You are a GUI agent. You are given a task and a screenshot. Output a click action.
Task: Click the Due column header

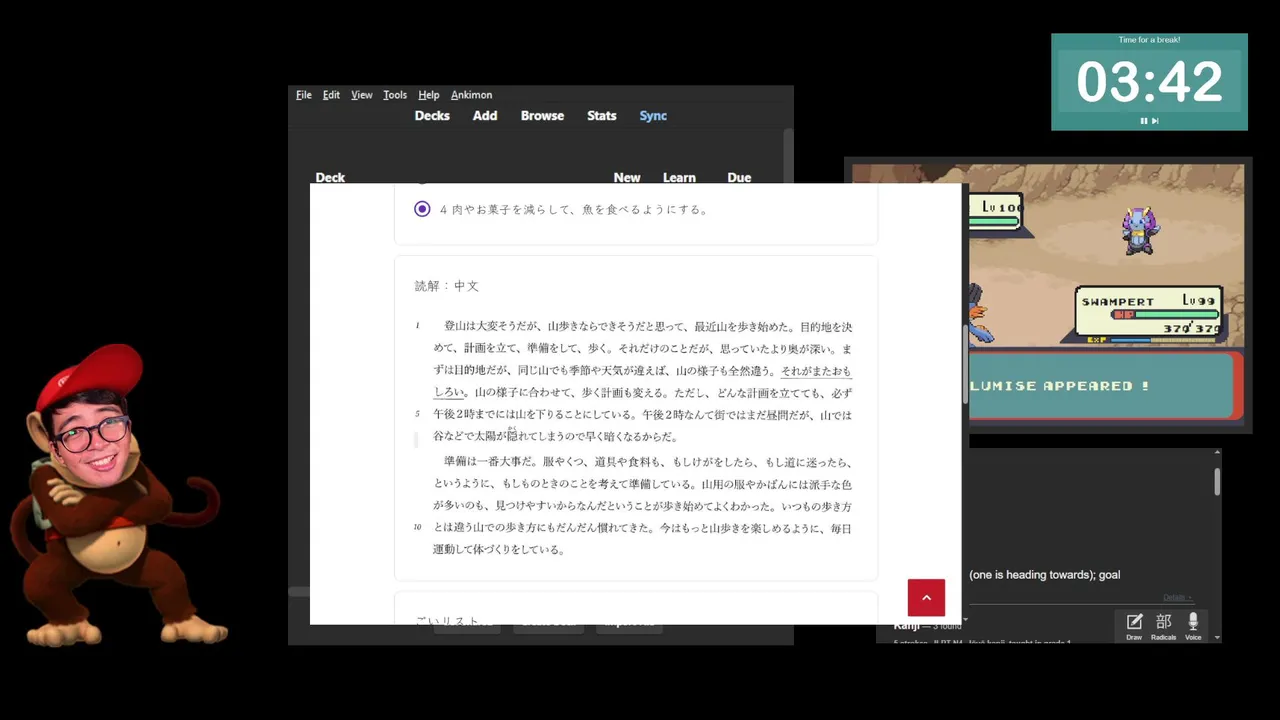pos(739,177)
